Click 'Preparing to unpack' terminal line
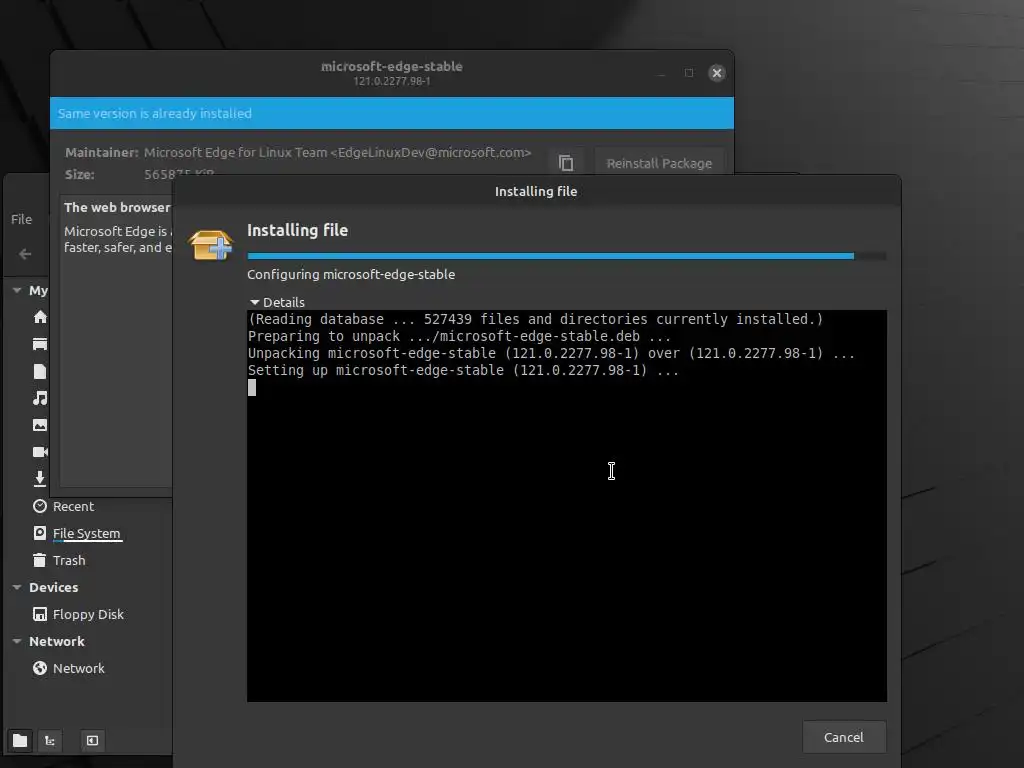This screenshot has height=768, width=1024. 459,336
